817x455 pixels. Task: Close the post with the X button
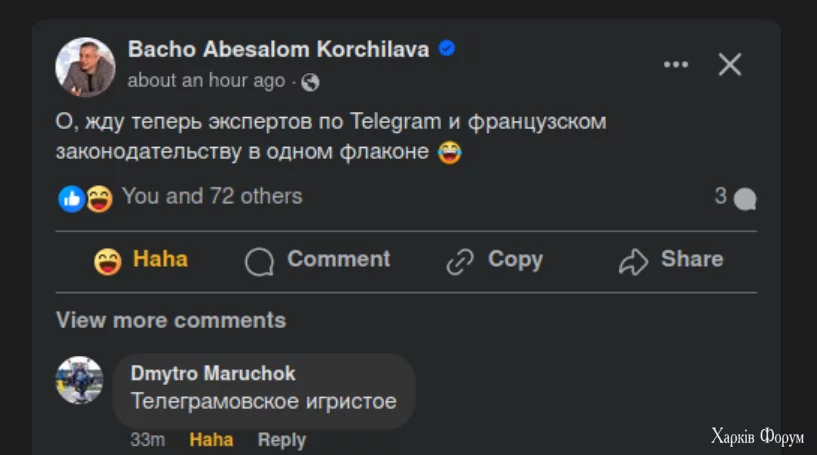pyautogui.click(x=730, y=65)
